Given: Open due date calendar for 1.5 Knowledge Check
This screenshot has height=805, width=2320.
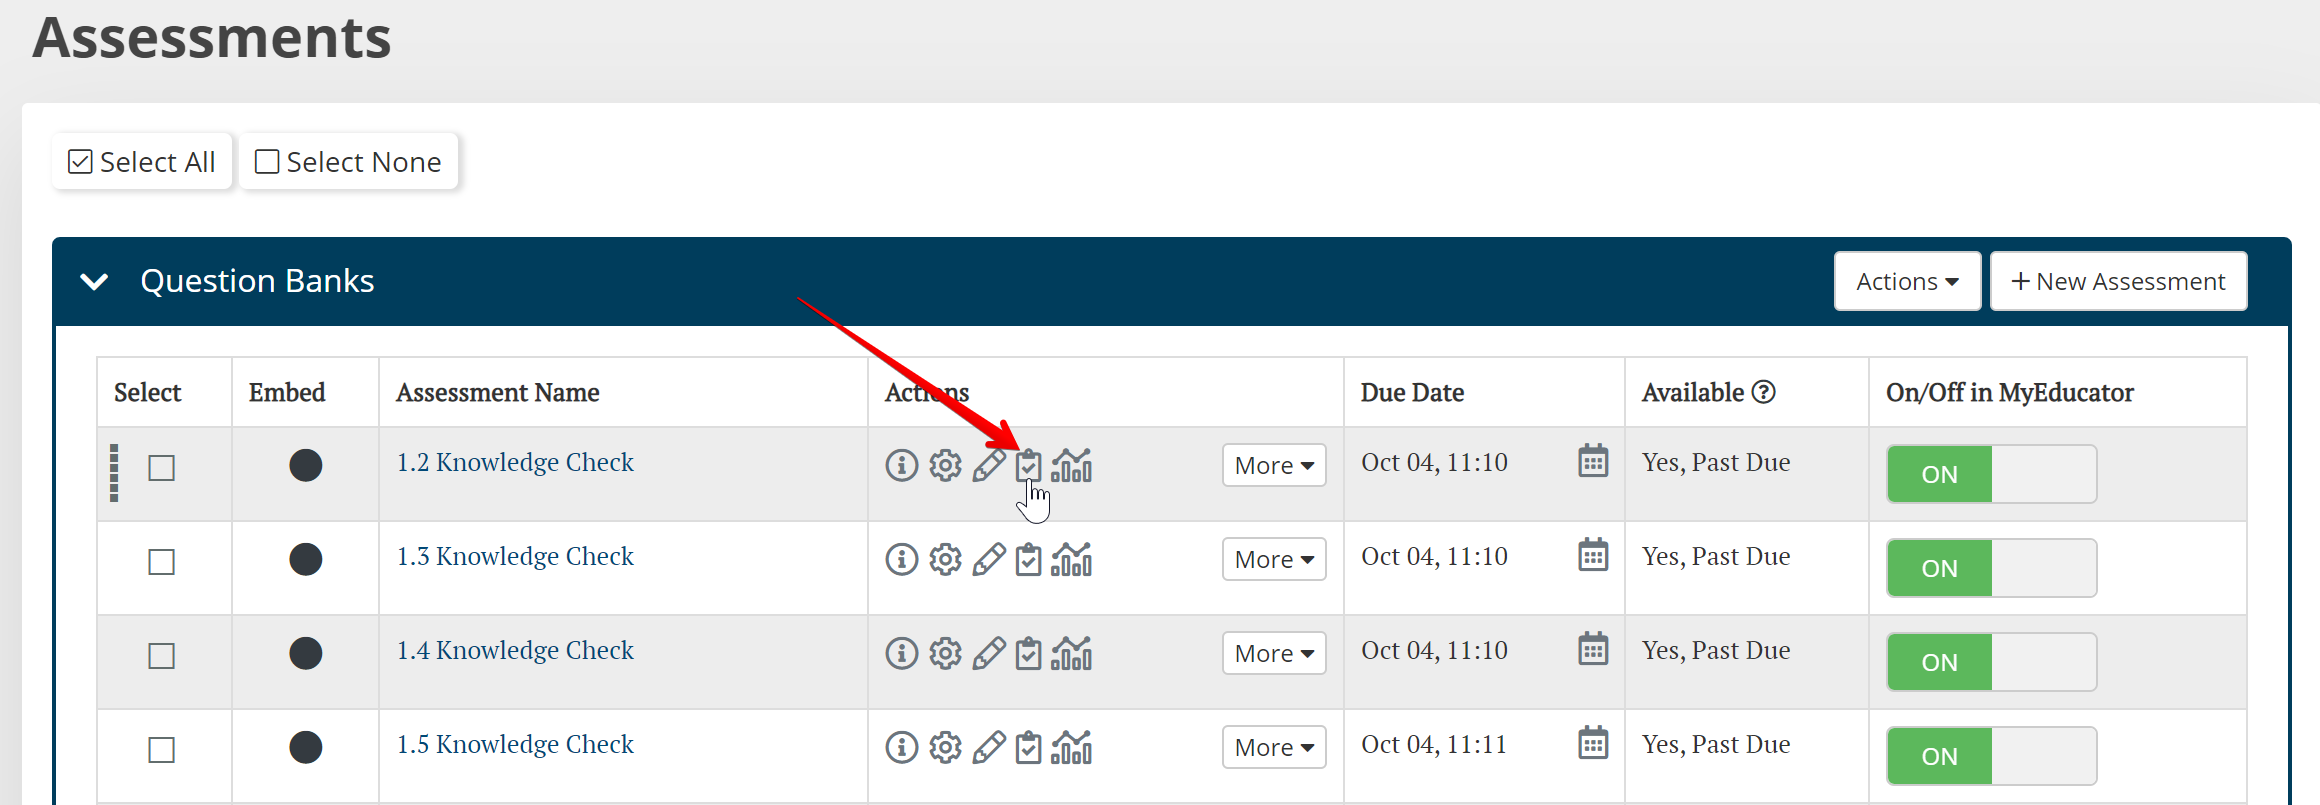Looking at the screenshot, I should click(1593, 743).
